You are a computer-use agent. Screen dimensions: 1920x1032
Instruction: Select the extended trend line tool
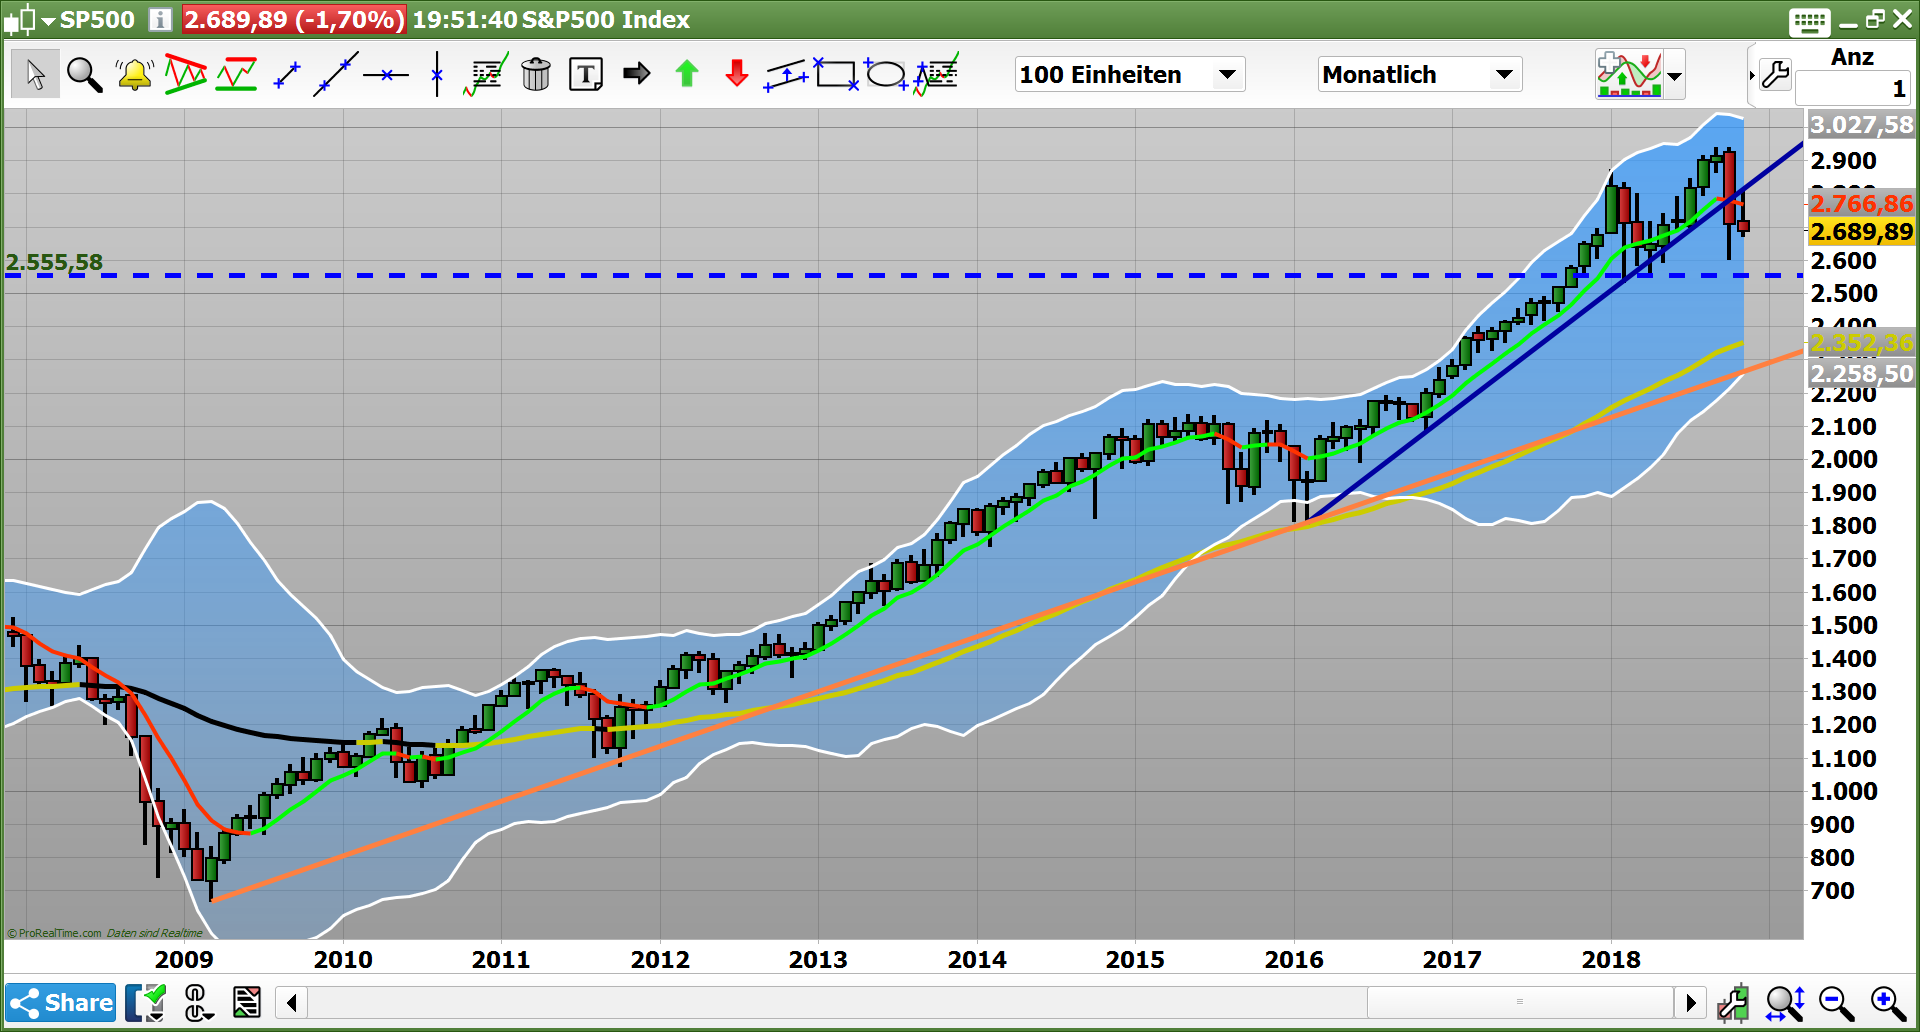[336, 74]
